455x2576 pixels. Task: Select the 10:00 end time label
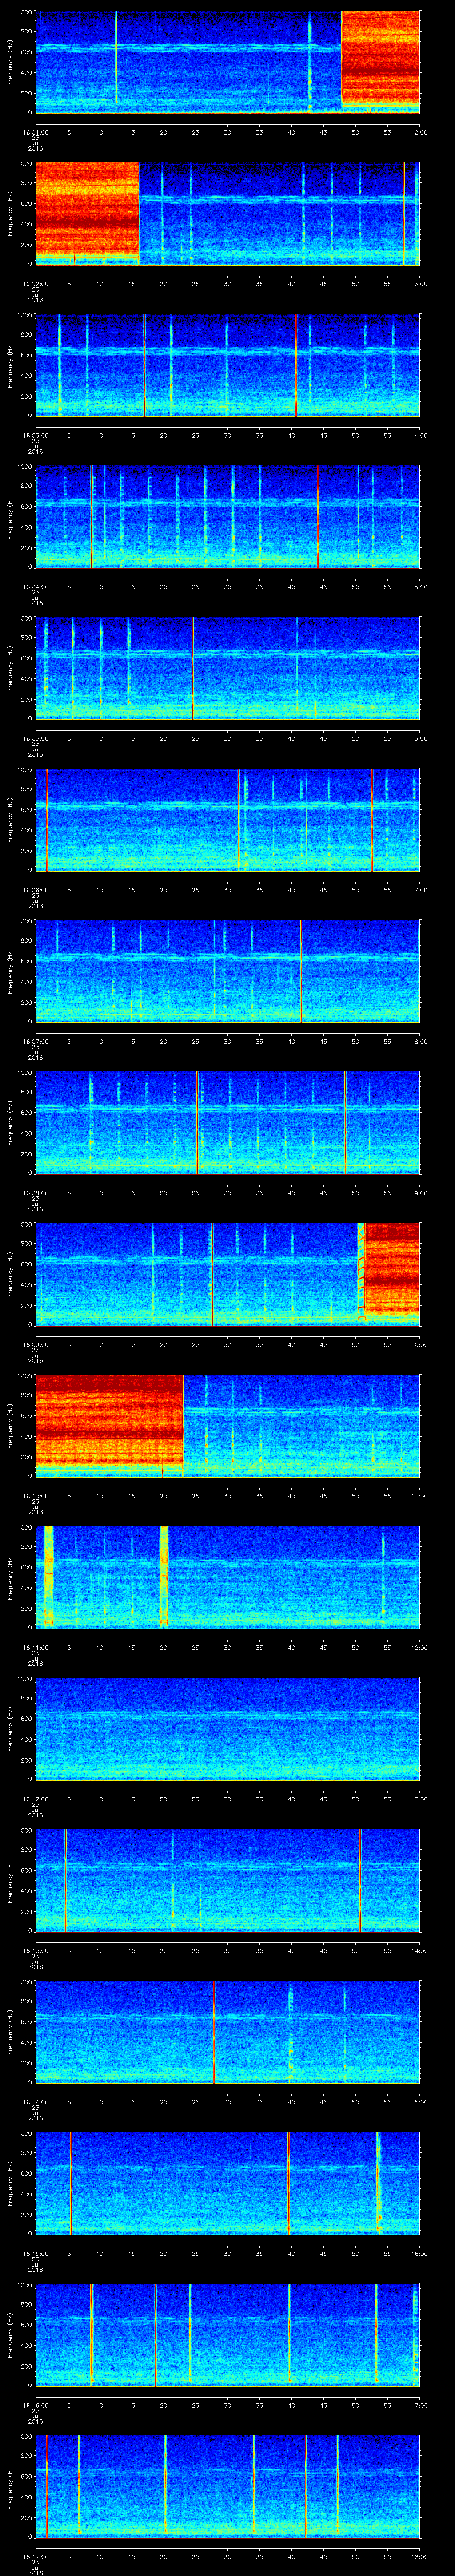click(x=419, y=1344)
